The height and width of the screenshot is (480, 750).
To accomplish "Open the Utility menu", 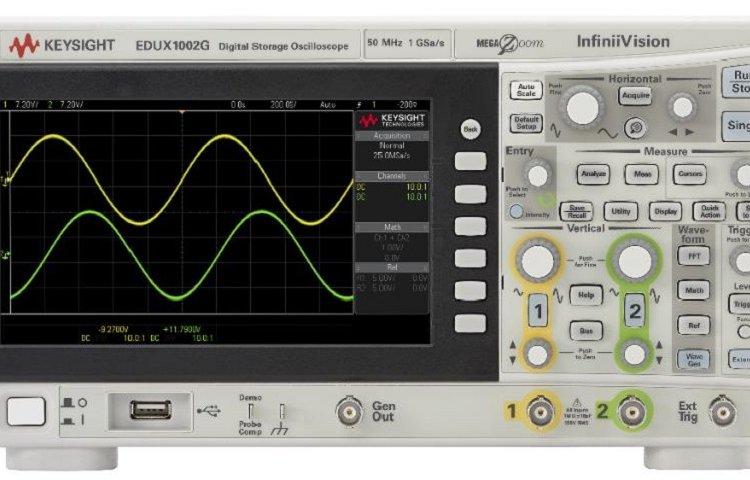I will (620, 211).
